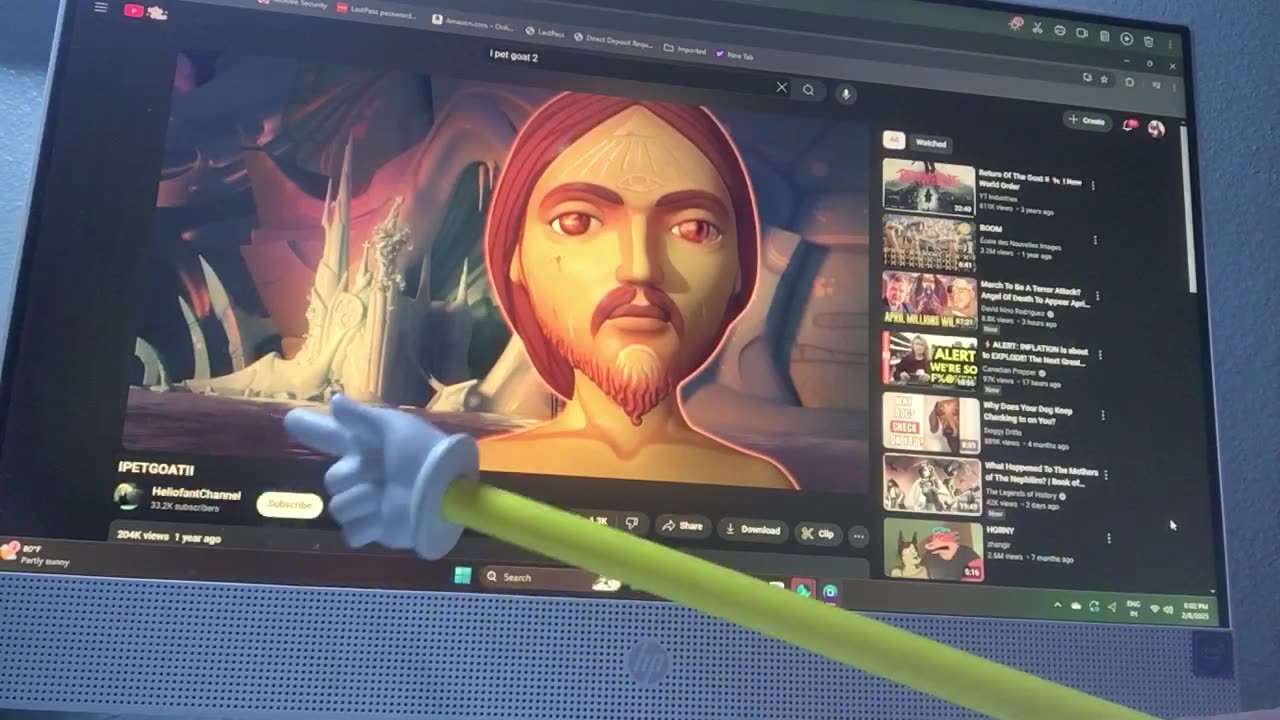Open HeliofantChannel channel name link
Viewport: 1280px width, 720px height.
(x=196, y=493)
